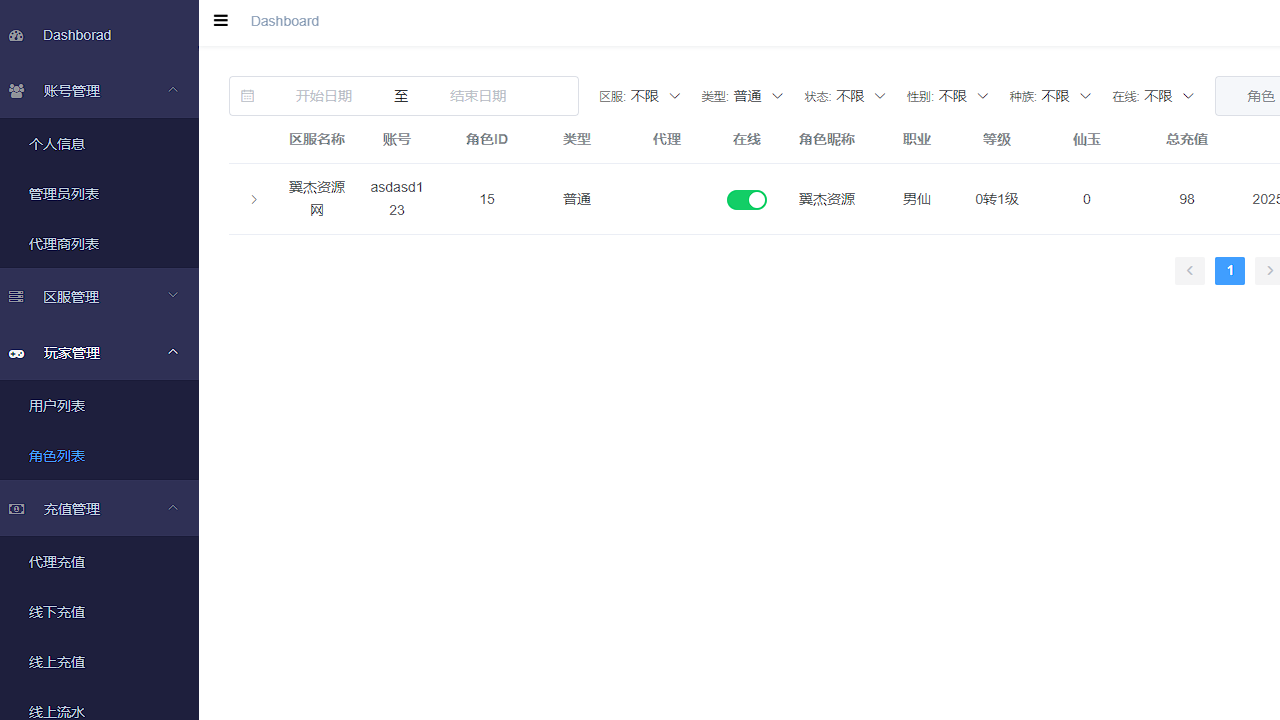Image resolution: width=1280 pixels, height=720 pixels.
Task: Click the Dashboard breadcrumb link
Action: pos(285,21)
